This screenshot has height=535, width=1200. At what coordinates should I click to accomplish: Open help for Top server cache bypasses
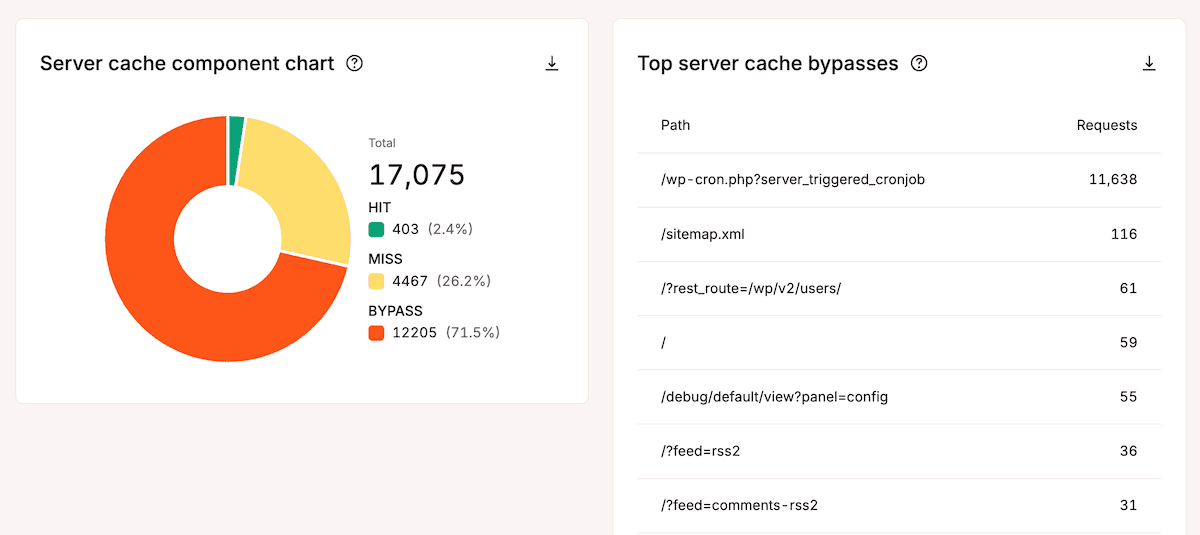point(919,63)
